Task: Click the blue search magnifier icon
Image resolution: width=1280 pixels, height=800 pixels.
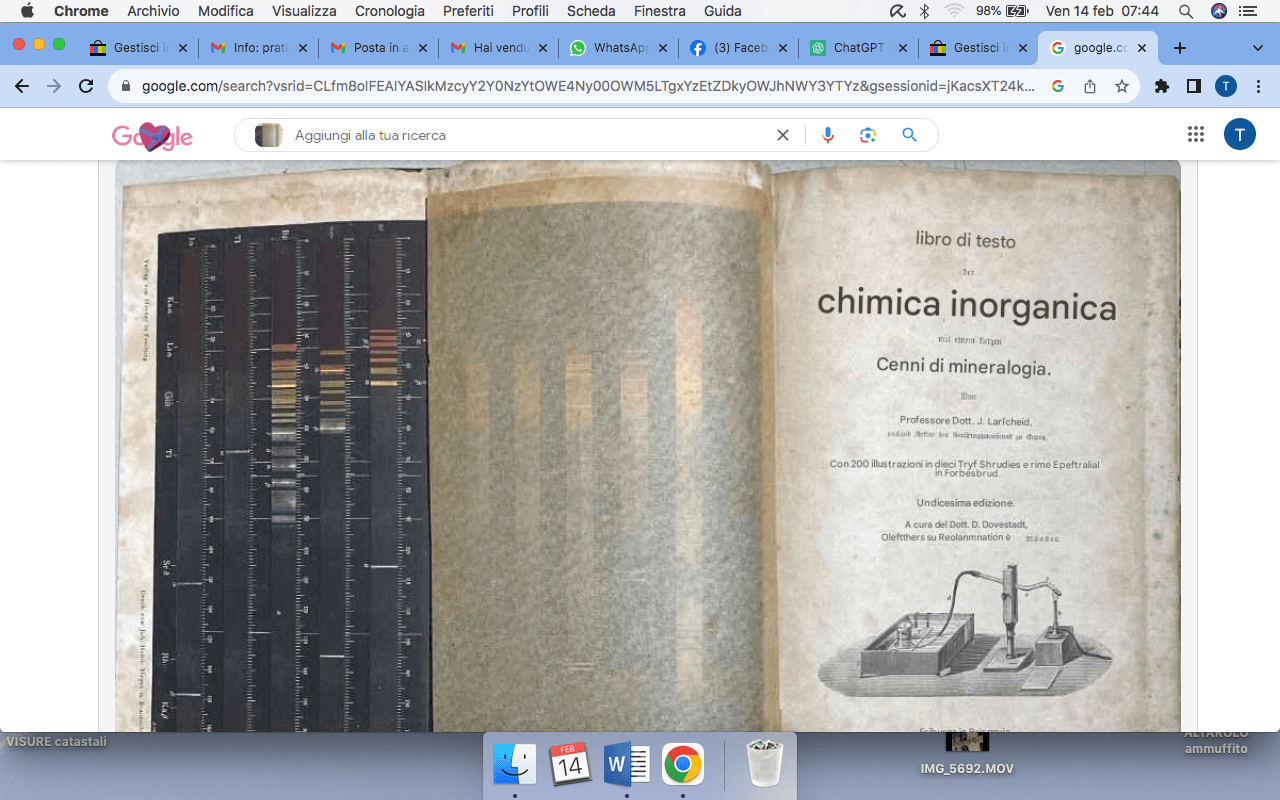Action: [x=909, y=135]
